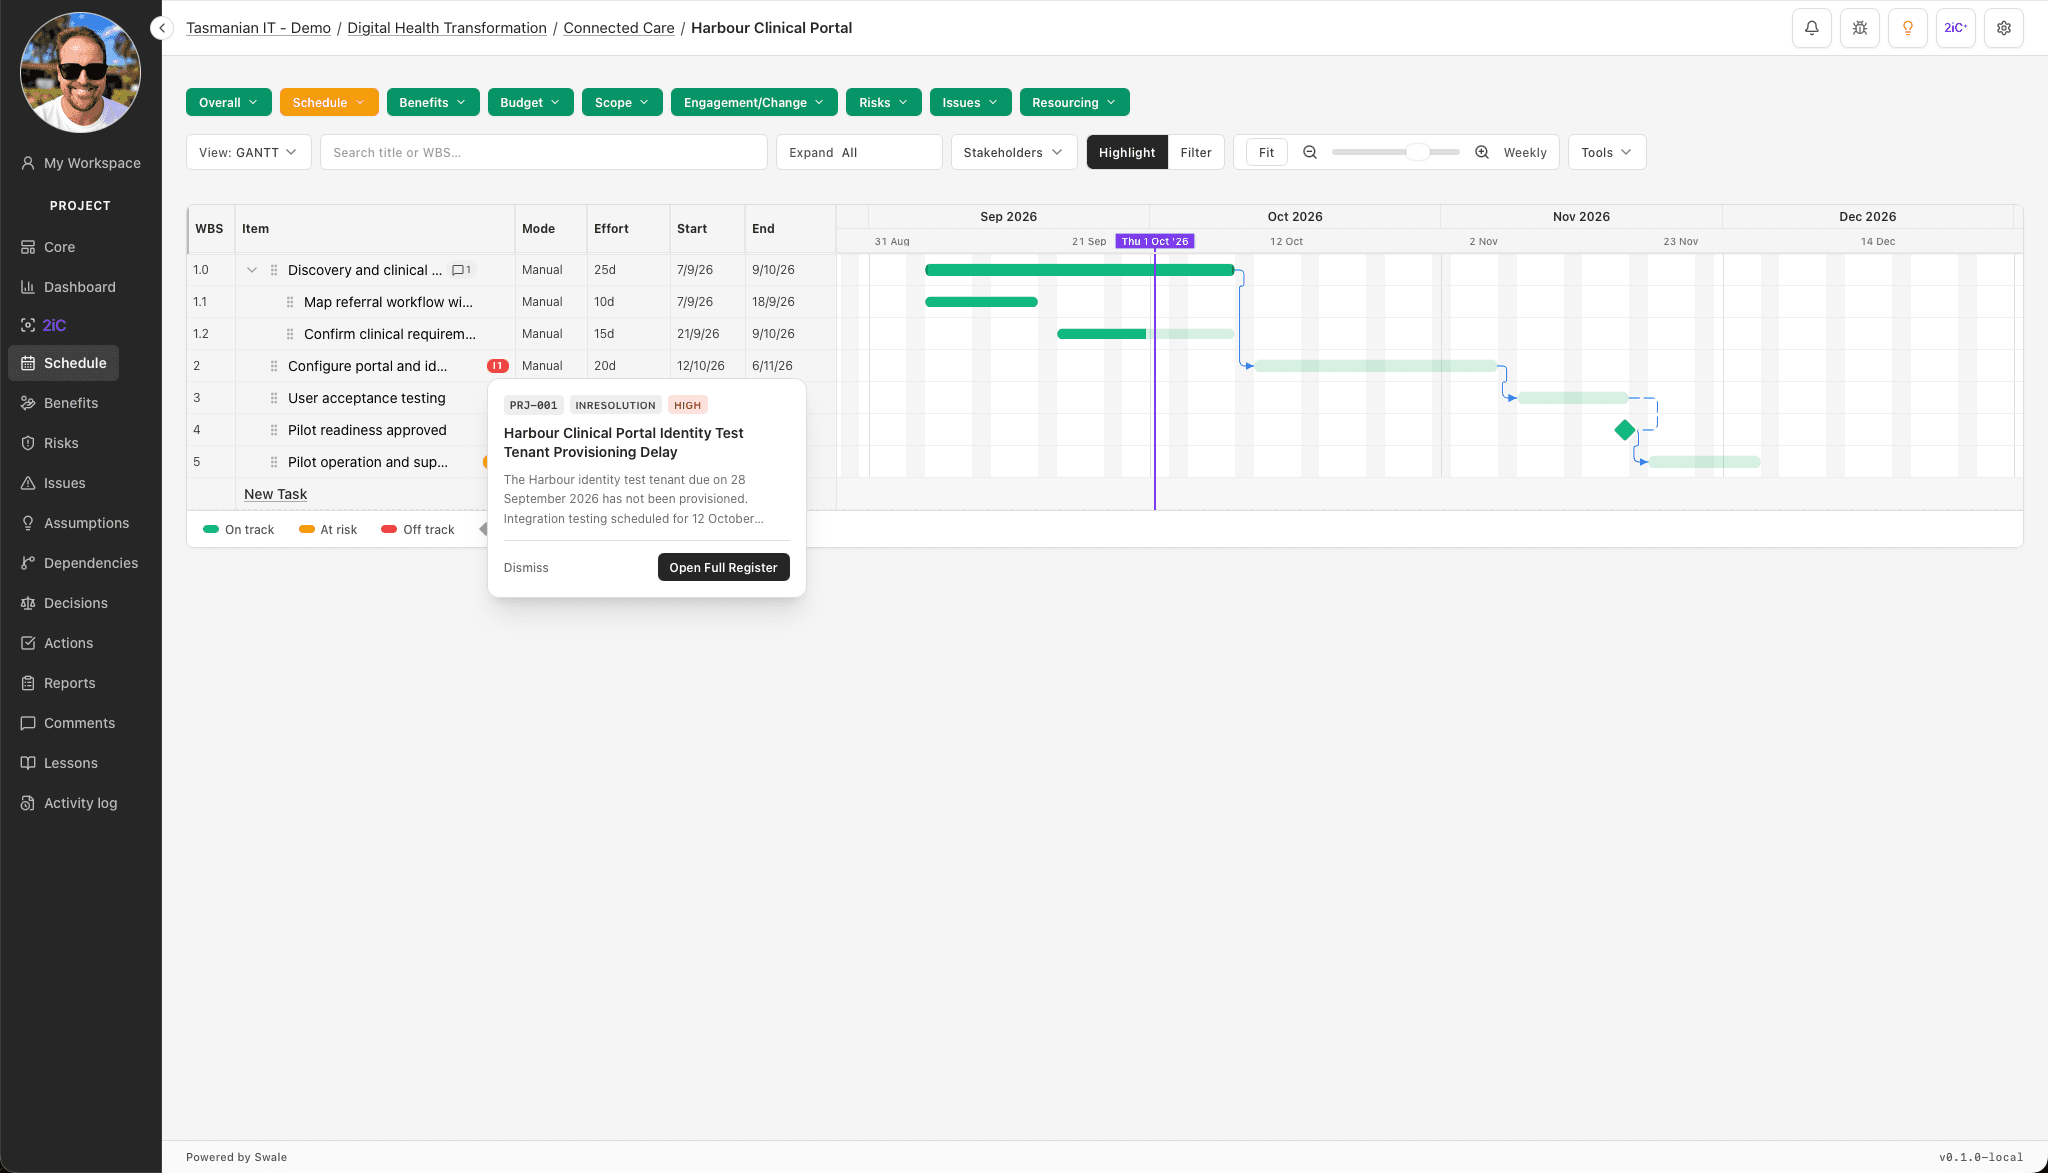Click the Gantt zoom slider handle
The width and height of the screenshot is (2048, 1173).
tap(1417, 152)
